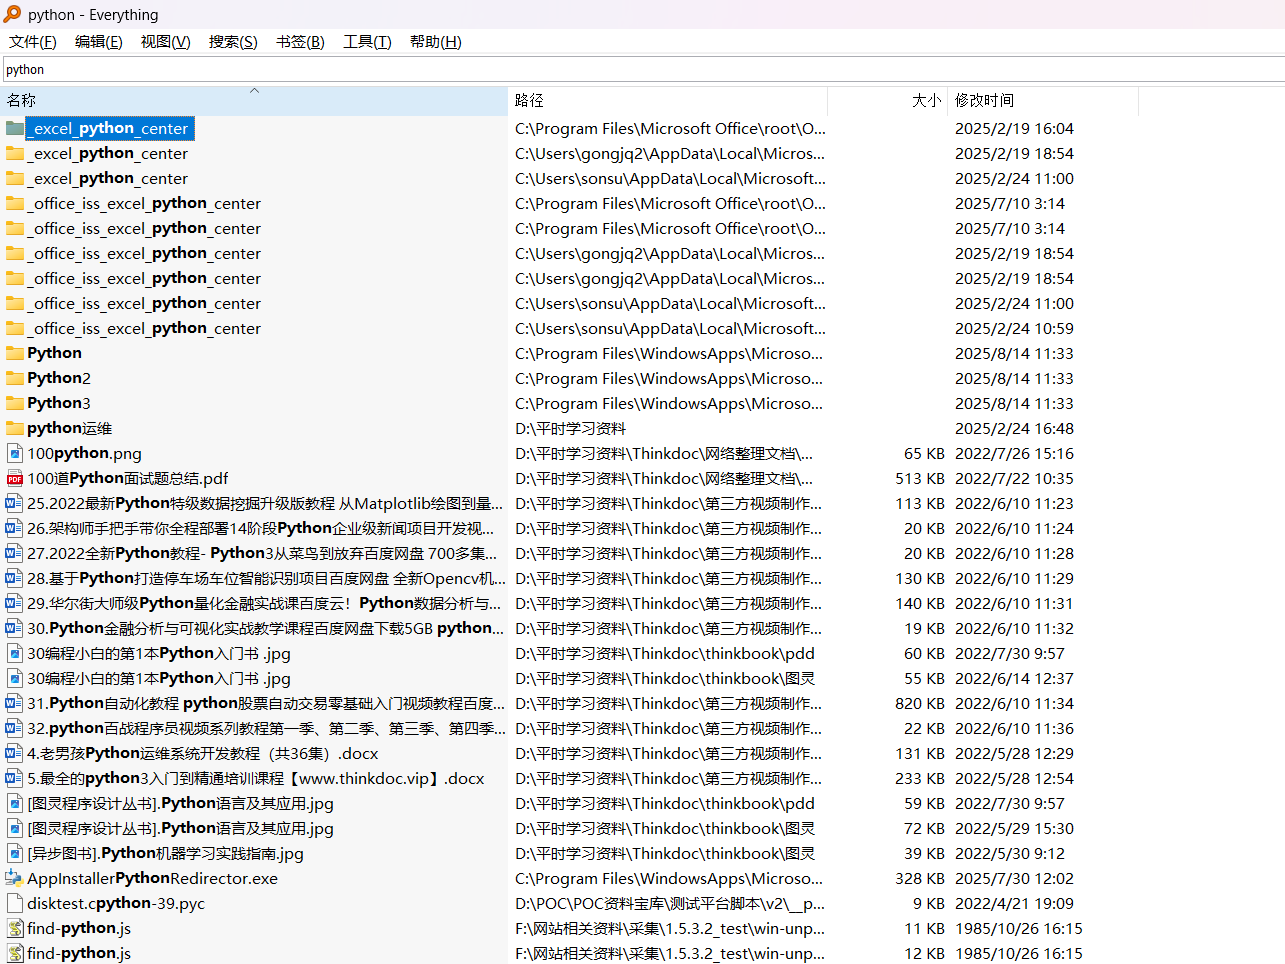Sort results by the 名称 column header
This screenshot has height=964, width=1285.
[x=254, y=100]
